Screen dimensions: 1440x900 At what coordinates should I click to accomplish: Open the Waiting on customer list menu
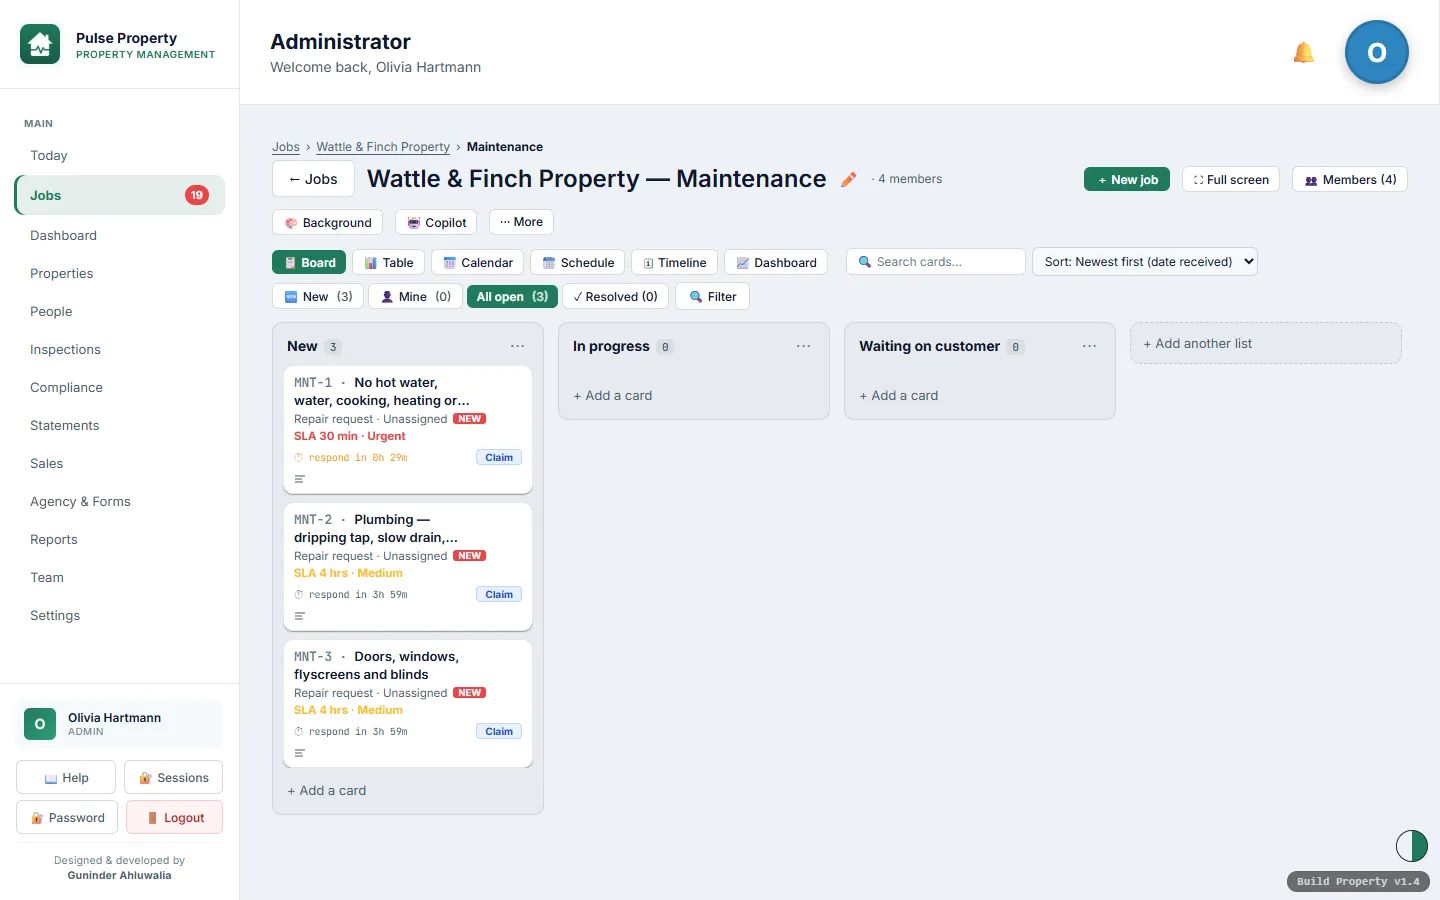coord(1089,346)
